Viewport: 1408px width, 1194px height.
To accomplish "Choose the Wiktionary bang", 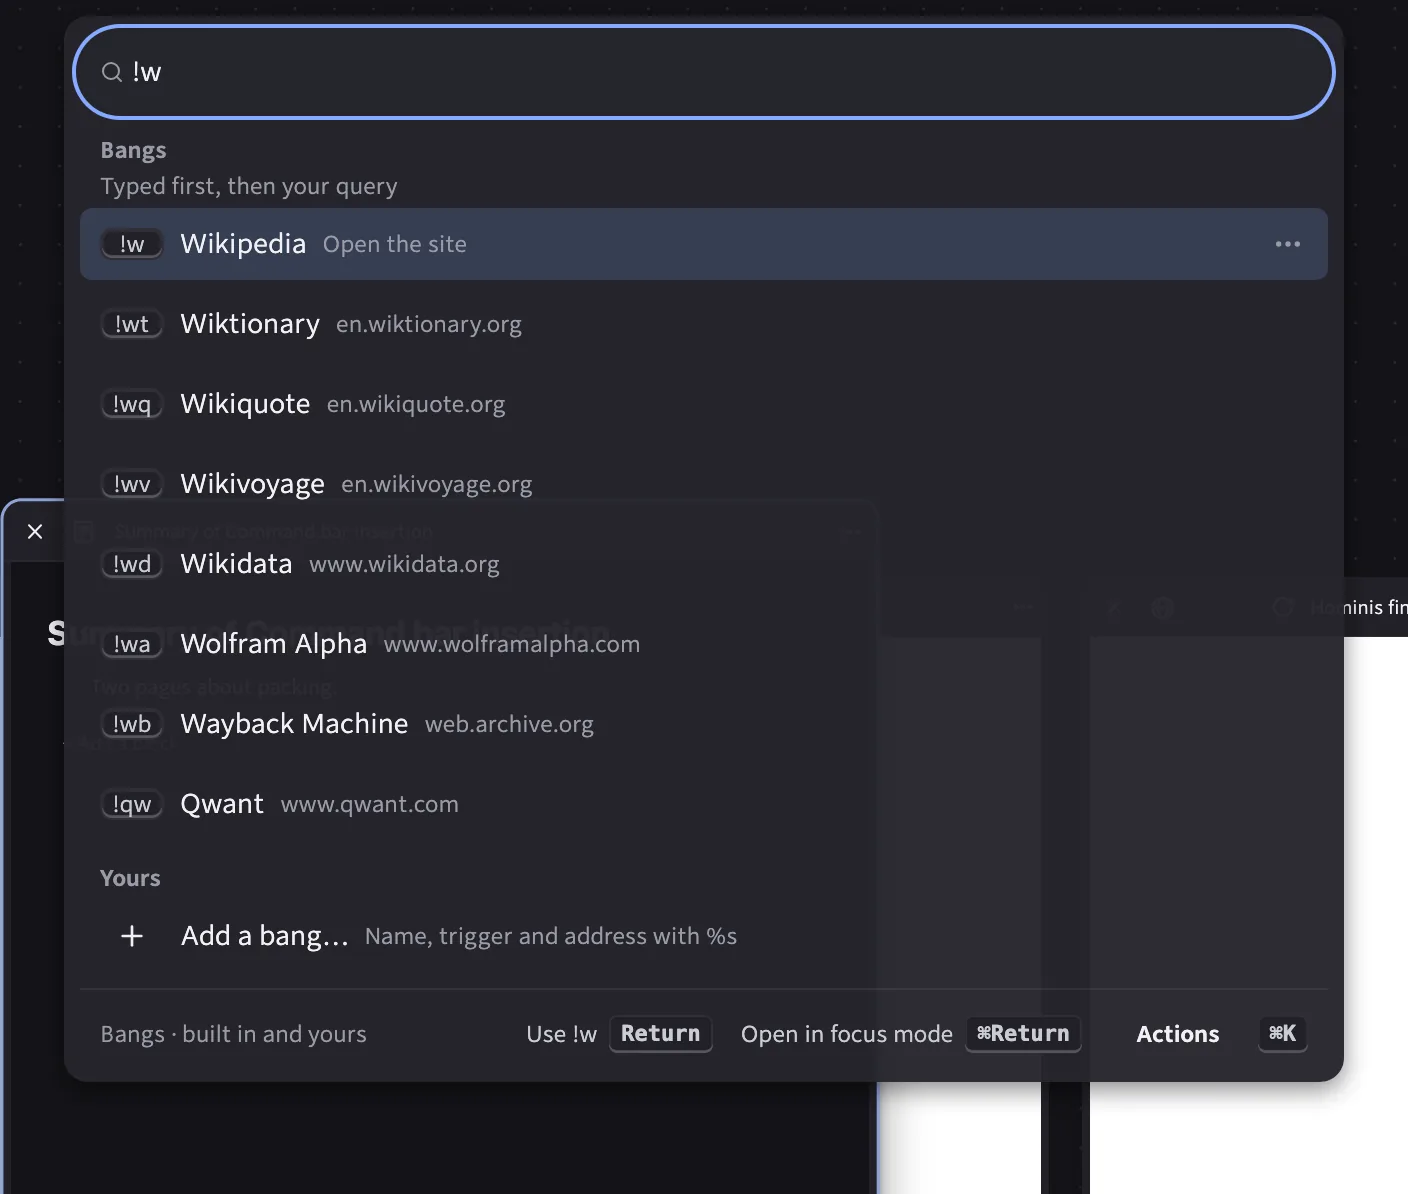I will point(703,324).
